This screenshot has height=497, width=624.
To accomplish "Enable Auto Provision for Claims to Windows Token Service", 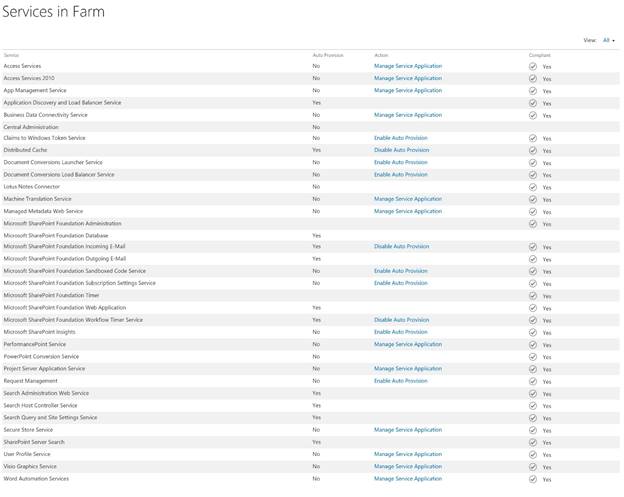I will [x=401, y=138].
